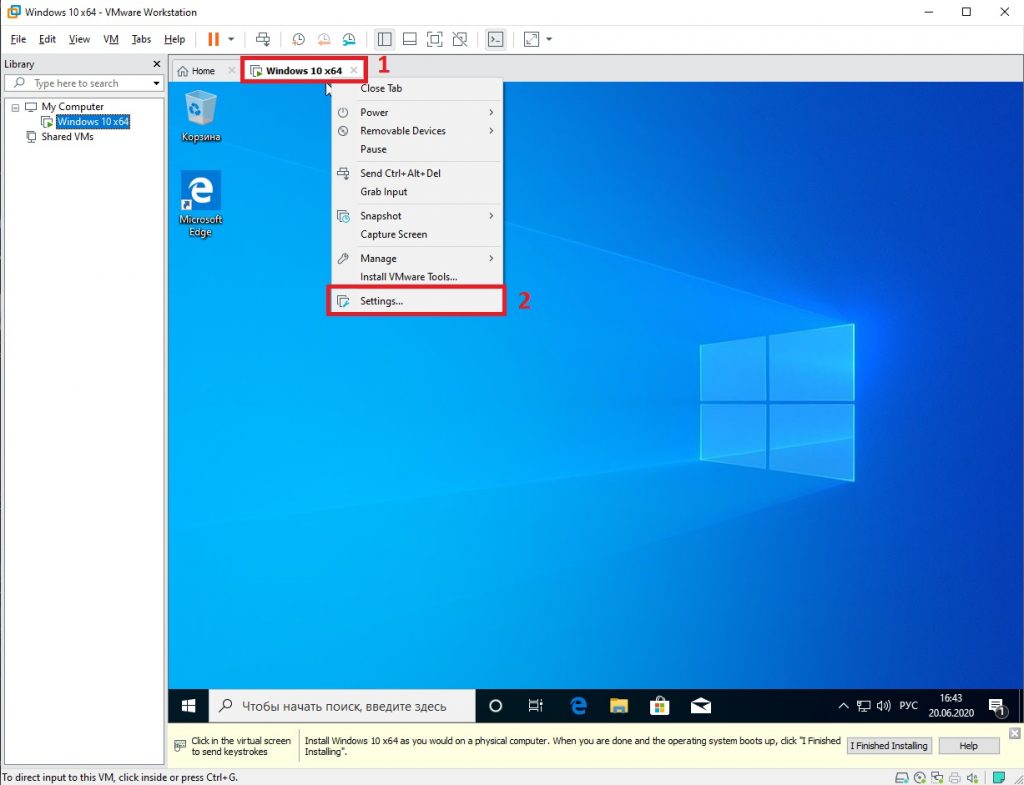Open the File menu
1024x785 pixels.
18,39
